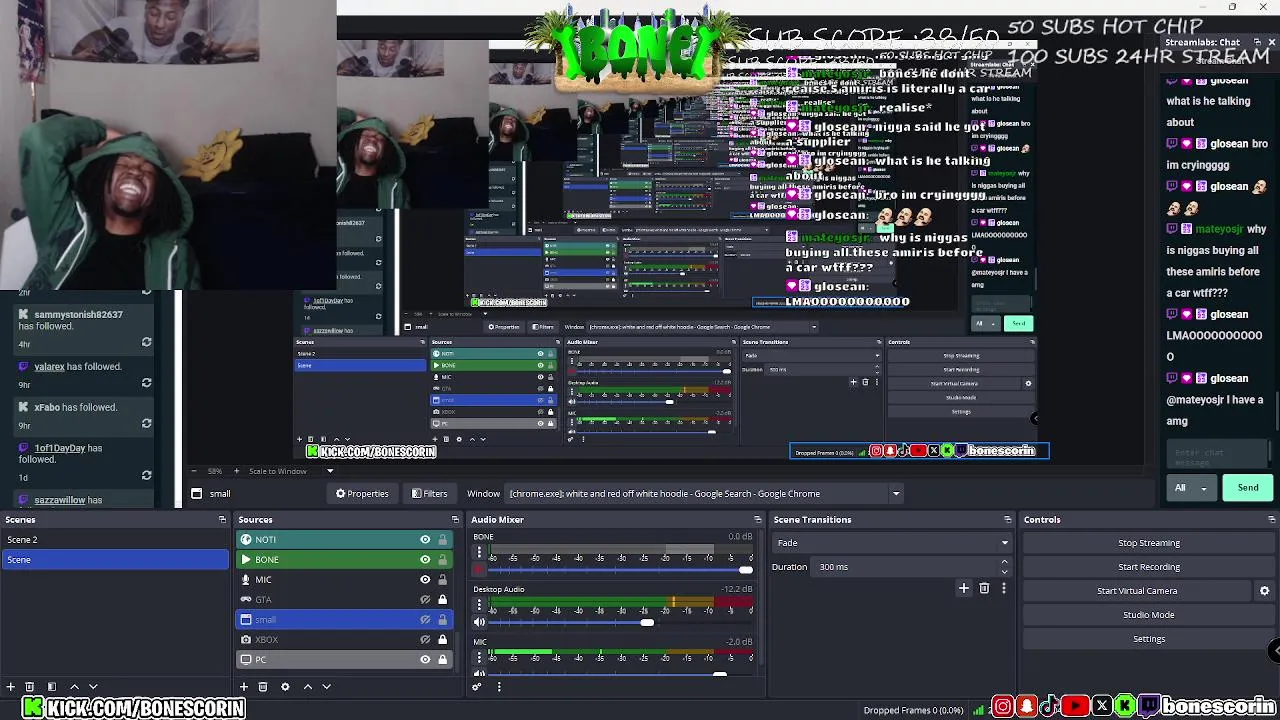Open advanced audio properties gears icon
Image resolution: width=1280 pixels, height=720 pixels.
(477, 686)
